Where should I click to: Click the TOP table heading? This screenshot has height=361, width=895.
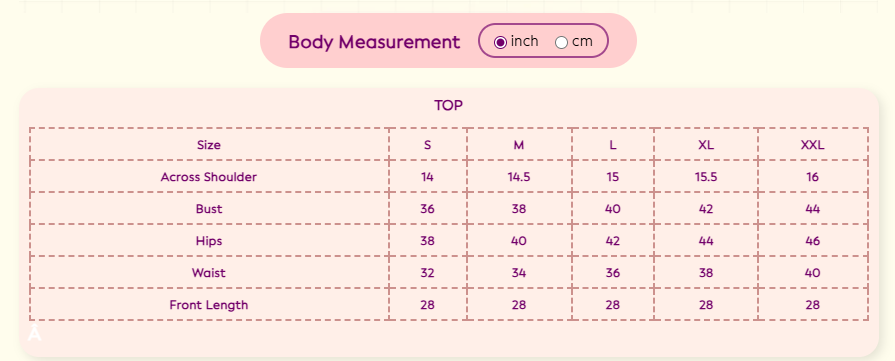coord(448,105)
